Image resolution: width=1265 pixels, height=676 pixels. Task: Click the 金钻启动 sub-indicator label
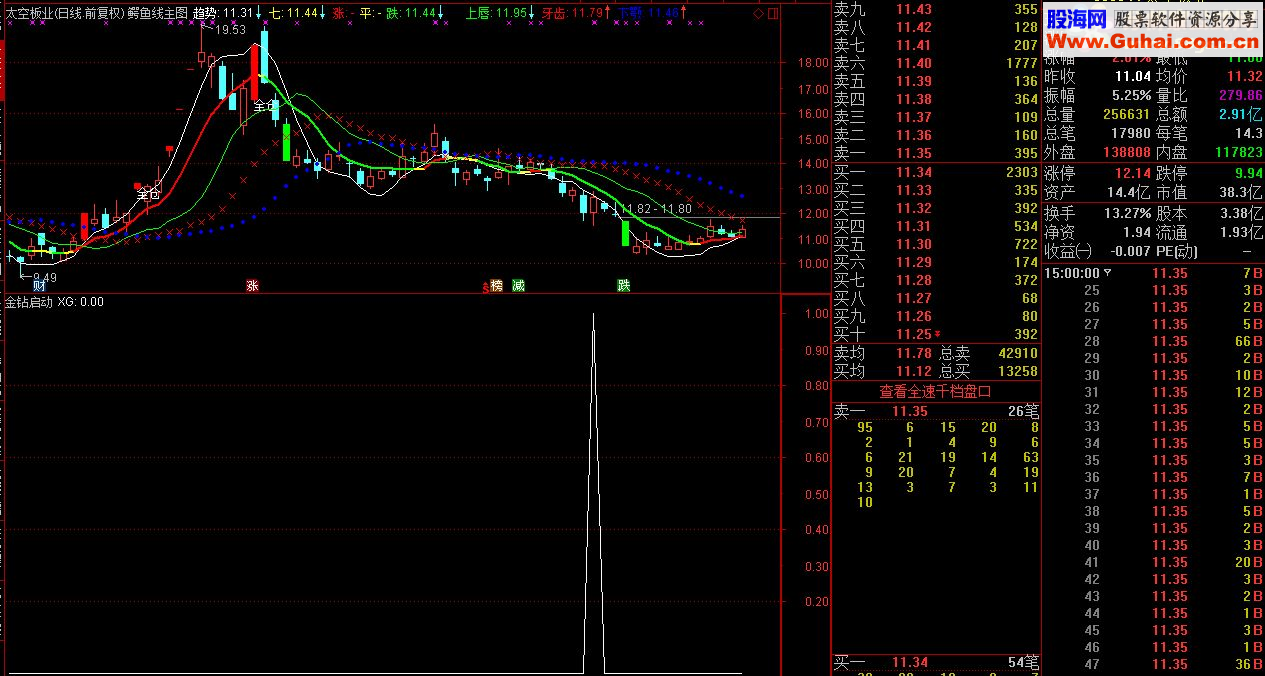point(29,301)
